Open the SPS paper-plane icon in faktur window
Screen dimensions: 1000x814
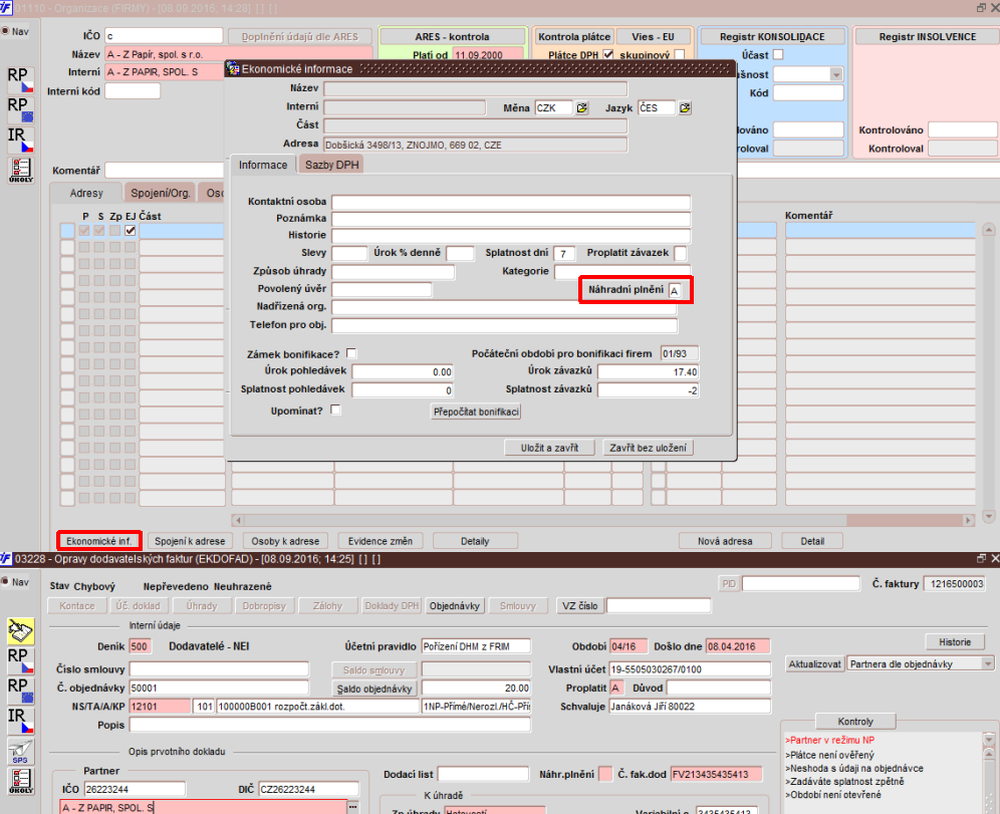(20, 751)
